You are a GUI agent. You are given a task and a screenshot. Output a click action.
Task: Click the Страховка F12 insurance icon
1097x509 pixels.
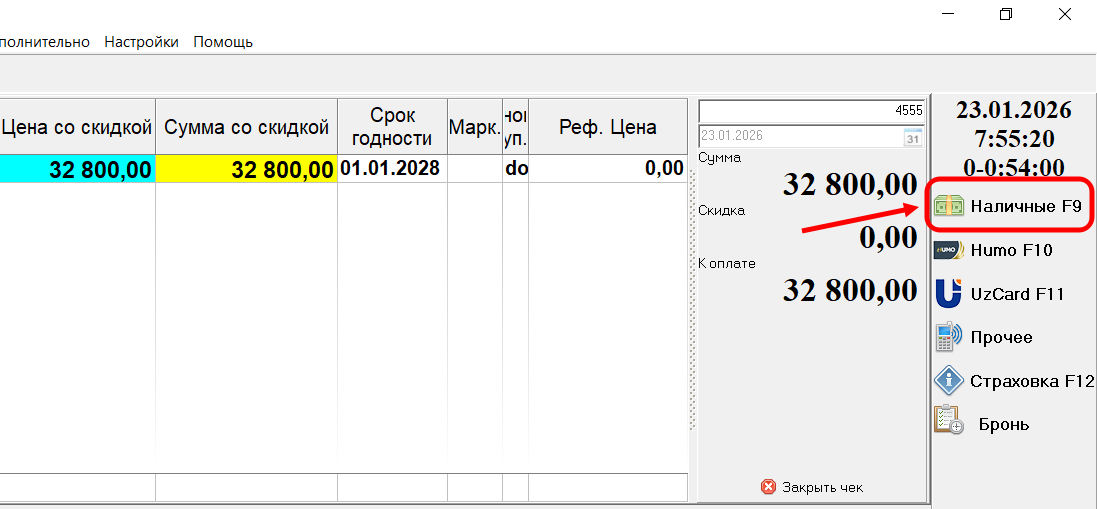point(949,381)
